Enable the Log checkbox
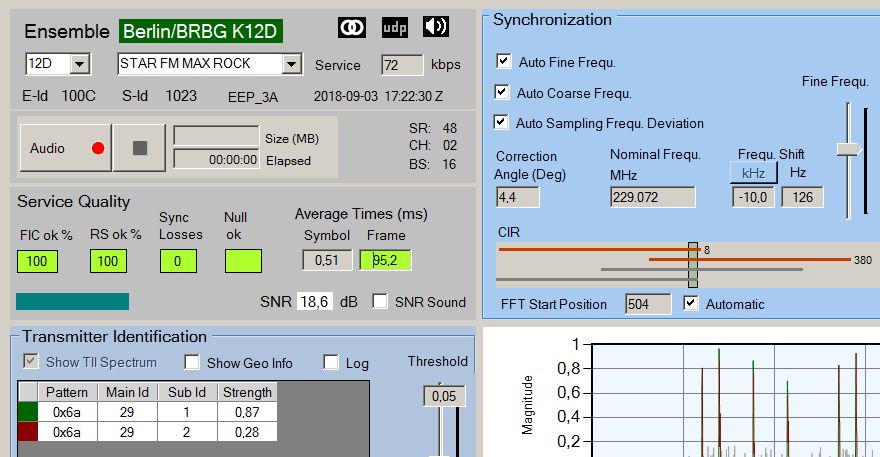Screen dimensions: 880x457 click(x=331, y=363)
